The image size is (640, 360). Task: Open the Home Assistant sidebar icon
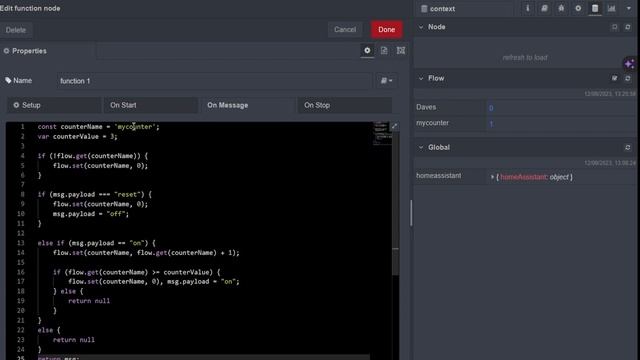tap(561, 8)
